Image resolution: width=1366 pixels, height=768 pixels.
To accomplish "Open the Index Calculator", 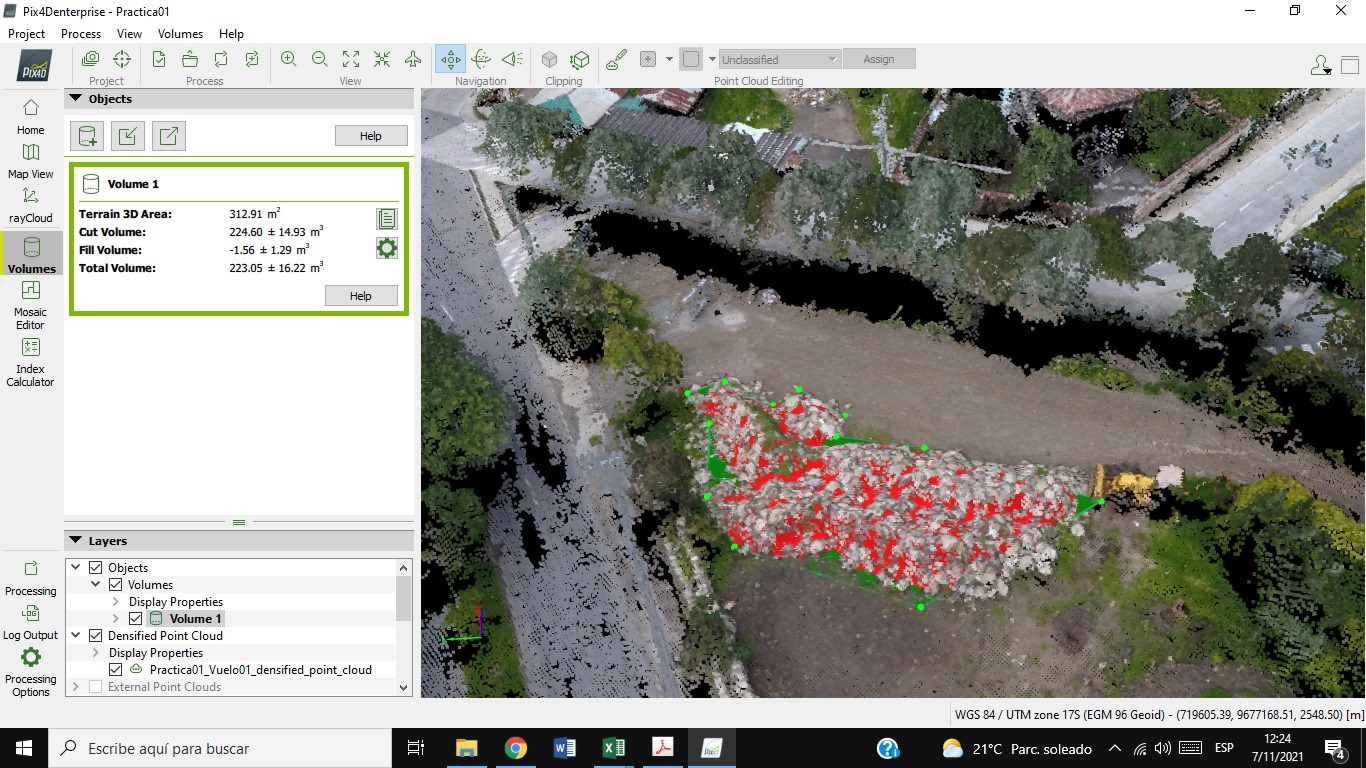I will [31, 361].
